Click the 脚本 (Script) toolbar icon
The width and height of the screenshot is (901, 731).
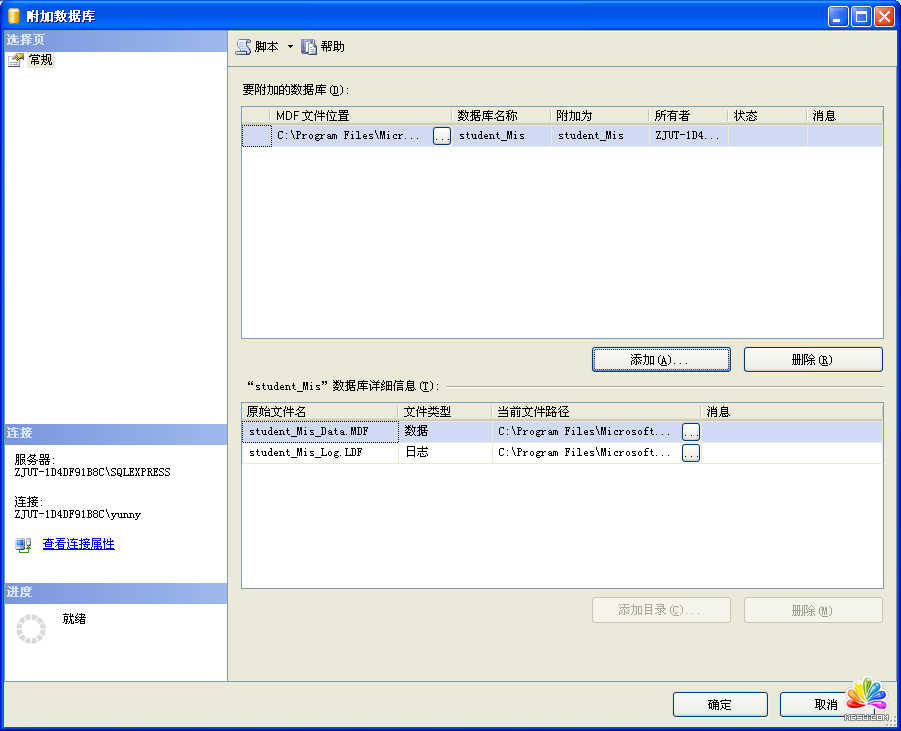pyautogui.click(x=243, y=47)
